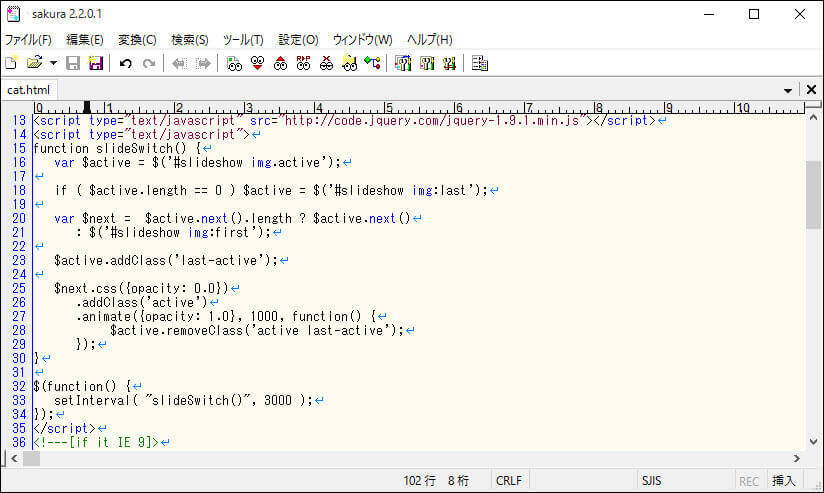Click the CRLF status bar entry
The image size is (824, 493).
(509, 481)
